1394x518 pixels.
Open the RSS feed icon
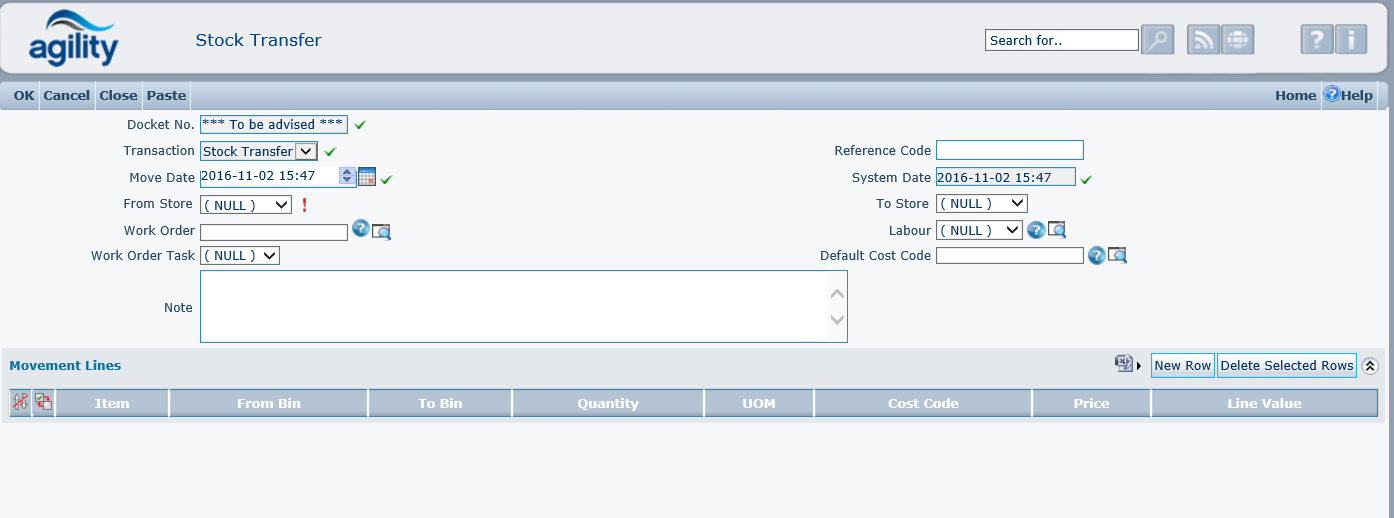[x=1203, y=40]
